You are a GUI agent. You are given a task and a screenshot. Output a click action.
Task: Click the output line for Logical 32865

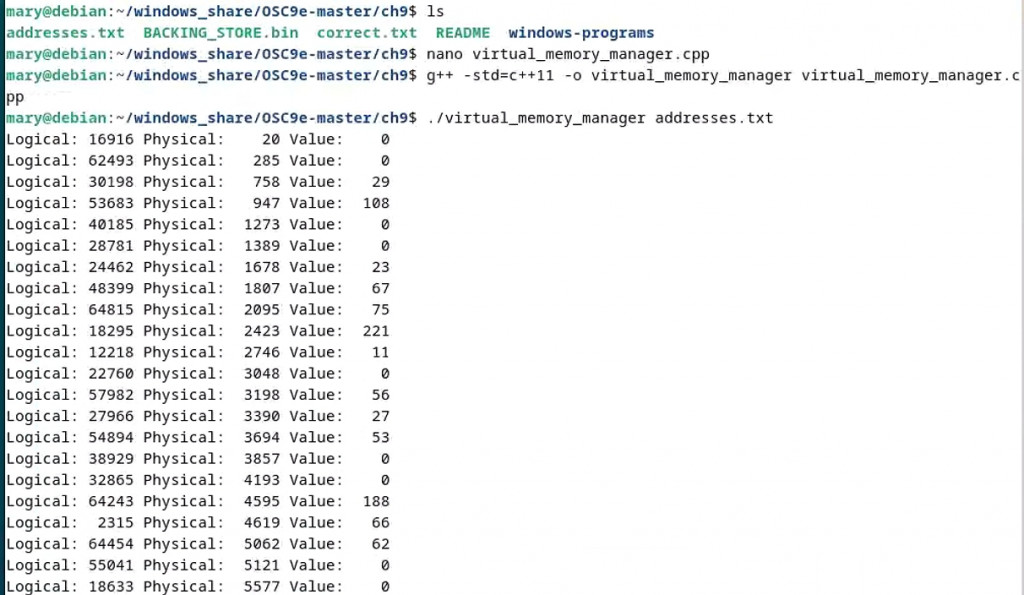(x=198, y=480)
